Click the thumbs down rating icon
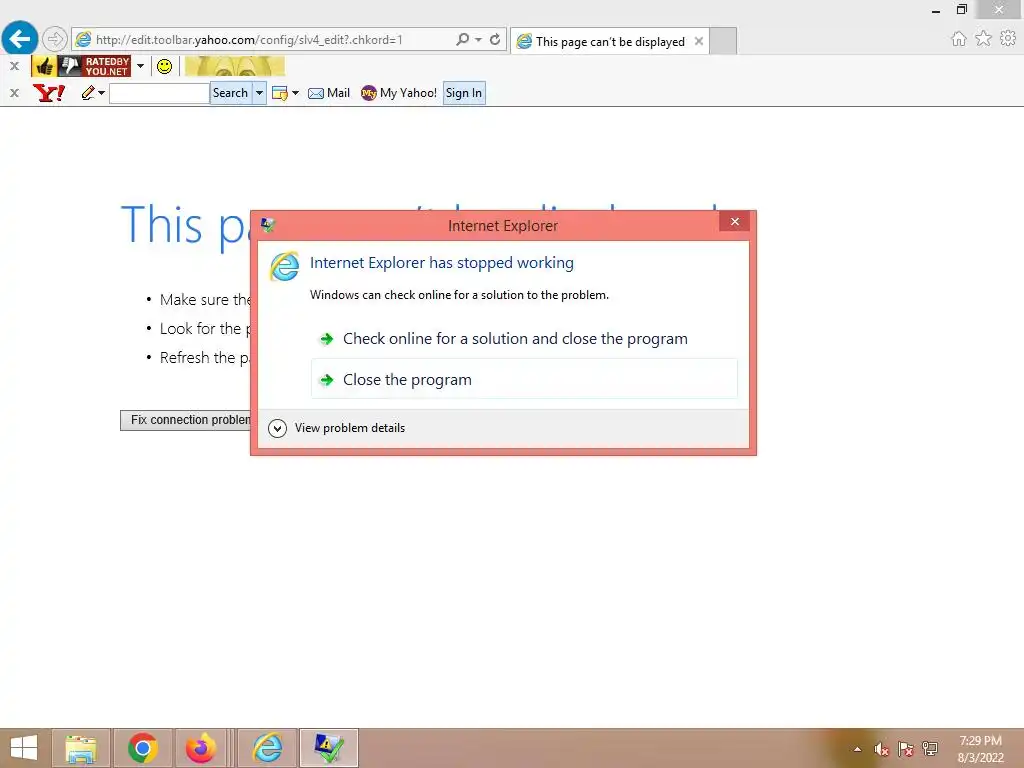The width and height of the screenshot is (1024, 768). (x=69, y=66)
